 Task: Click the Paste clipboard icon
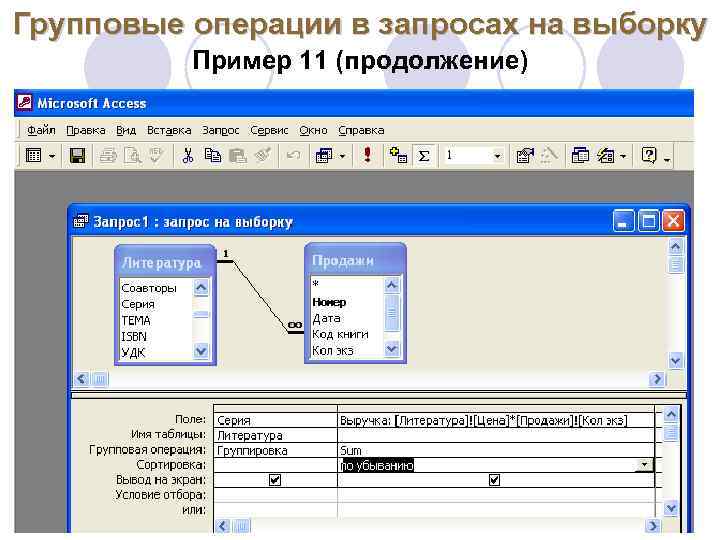237,156
